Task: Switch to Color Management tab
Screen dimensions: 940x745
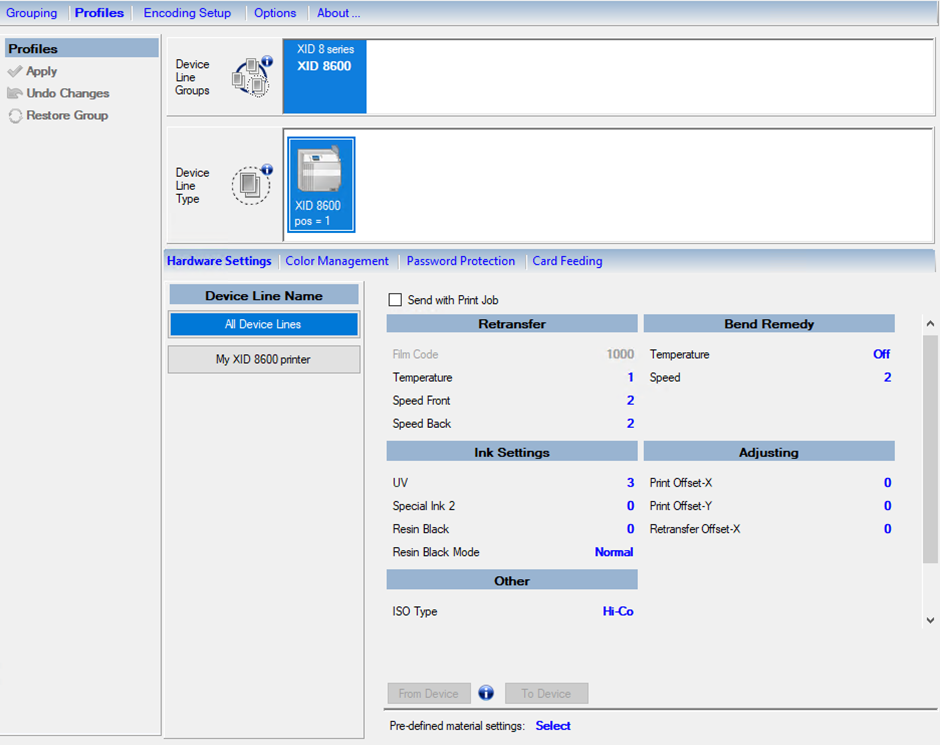Action: coord(337,261)
